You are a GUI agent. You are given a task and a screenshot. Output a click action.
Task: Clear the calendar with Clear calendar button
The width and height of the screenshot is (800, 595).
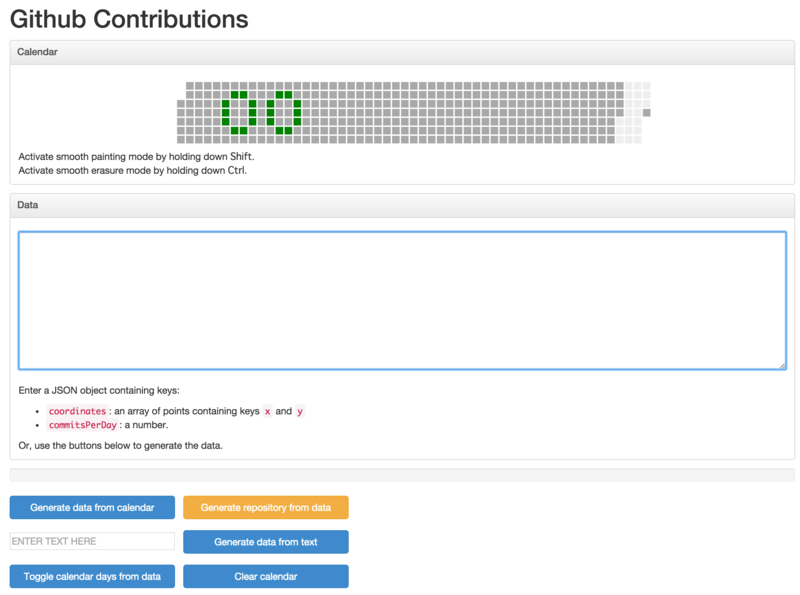(x=266, y=576)
